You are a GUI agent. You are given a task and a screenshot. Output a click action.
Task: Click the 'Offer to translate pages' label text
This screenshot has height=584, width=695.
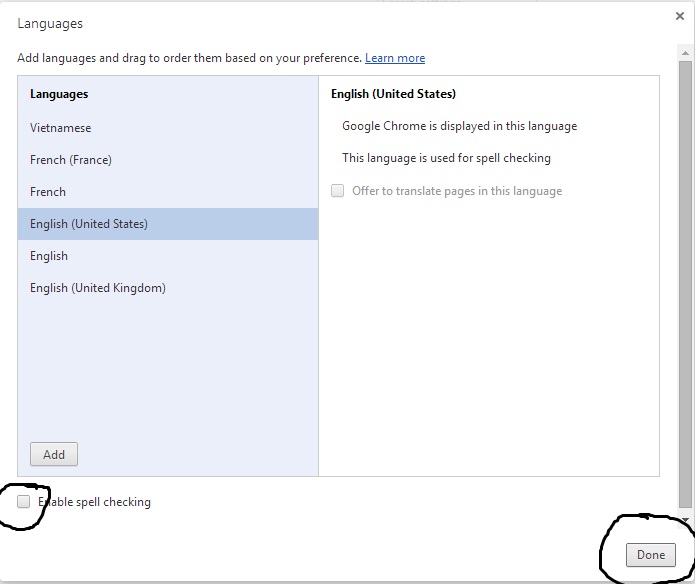pyautogui.click(x=457, y=191)
